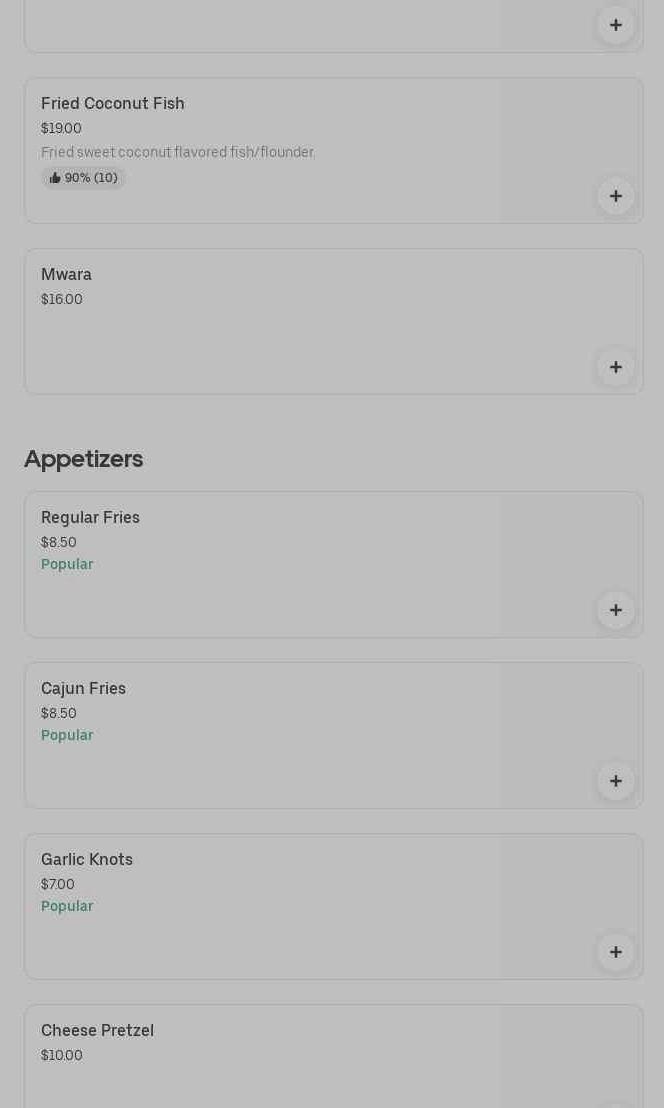Add Regular Fries with the plus icon
The image size is (664, 1108).
(616, 610)
